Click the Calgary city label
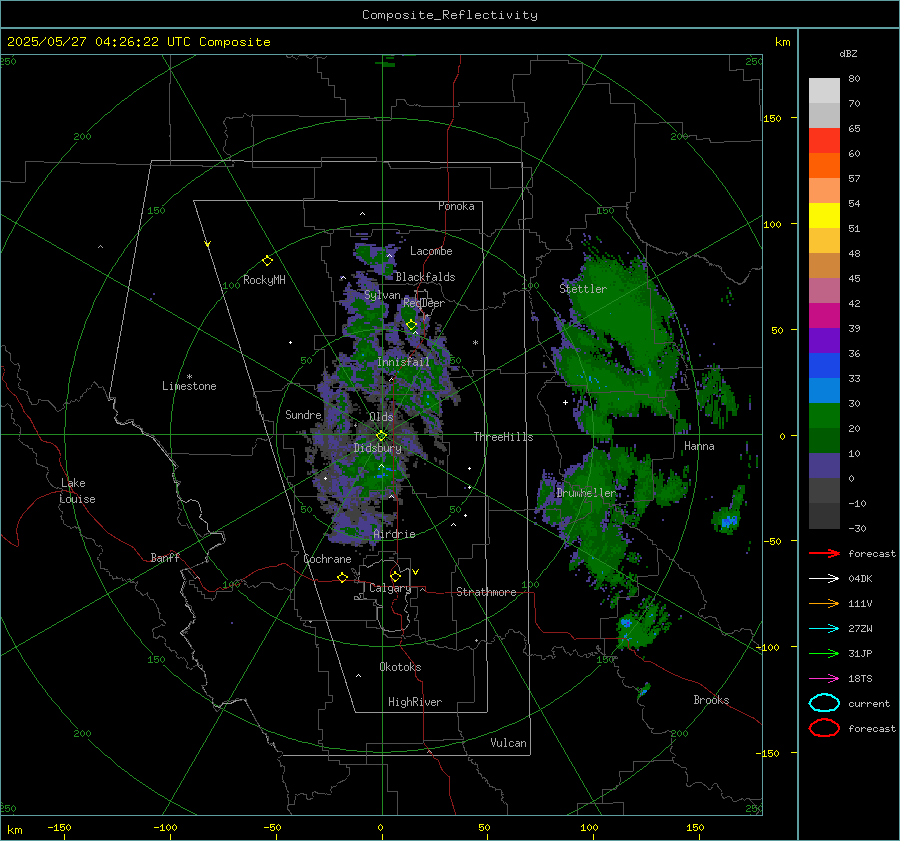900x841 pixels. click(x=390, y=588)
